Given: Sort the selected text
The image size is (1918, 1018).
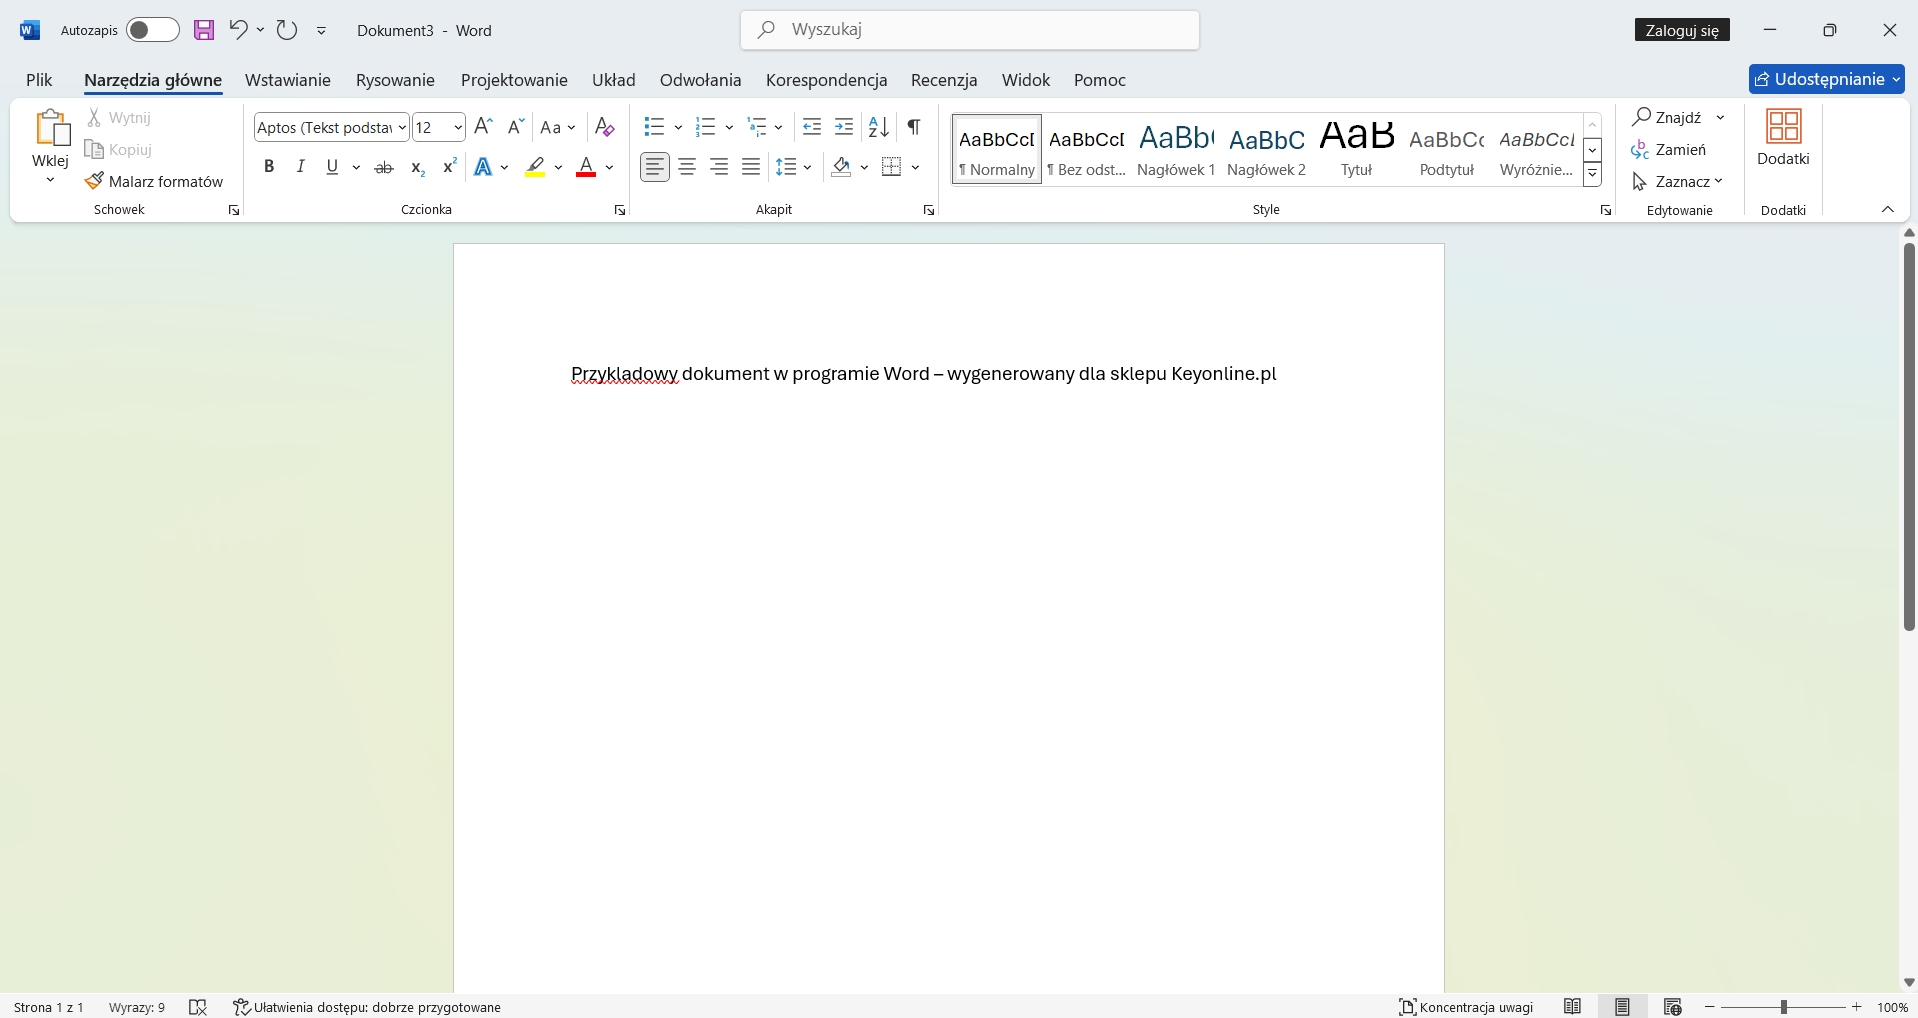Looking at the screenshot, I should coord(879,127).
